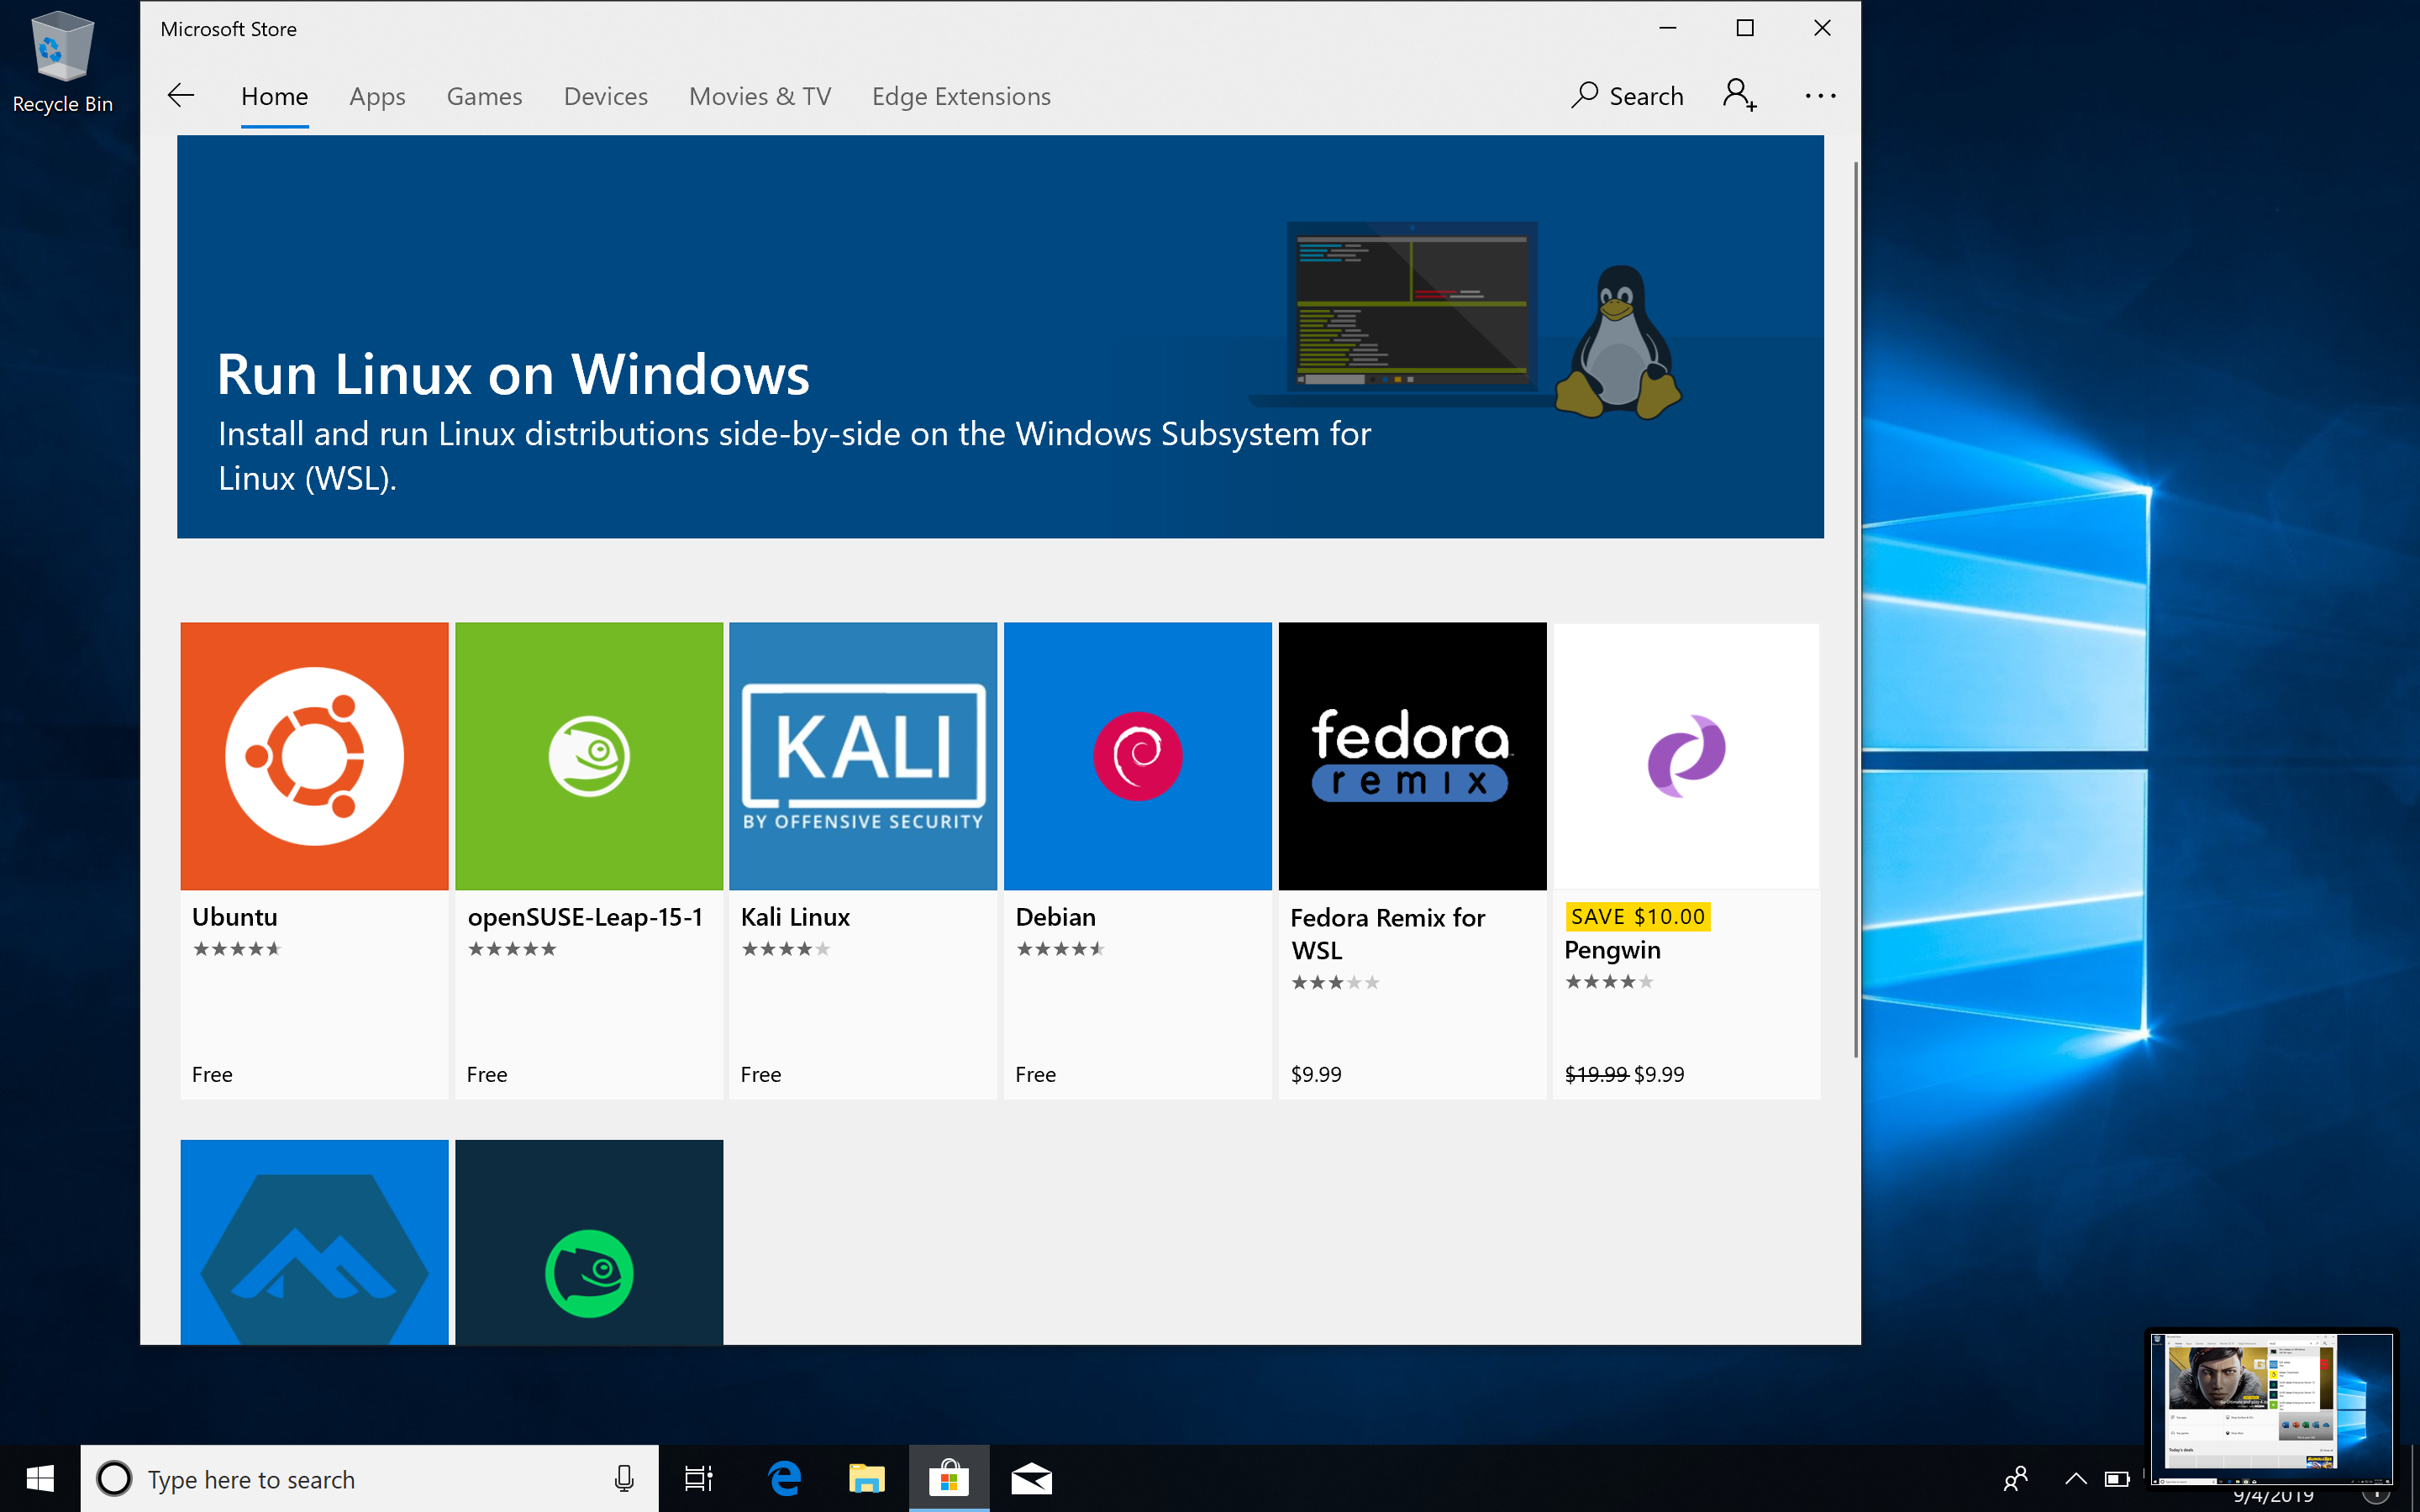Screen dimensions: 2420x1512
Task: Click the sign-in account icon
Action: click(1739, 96)
